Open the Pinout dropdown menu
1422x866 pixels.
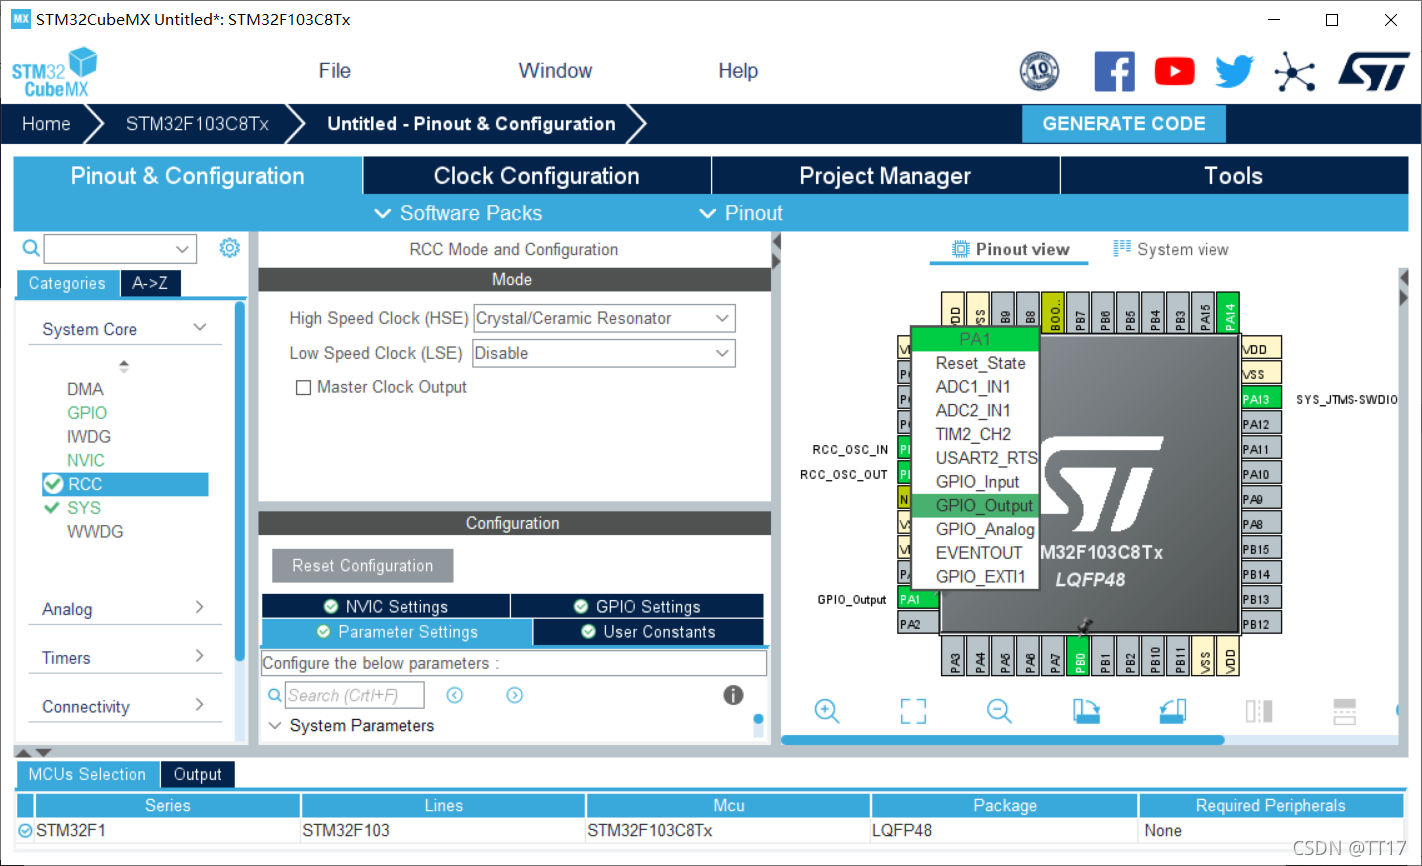coord(741,213)
